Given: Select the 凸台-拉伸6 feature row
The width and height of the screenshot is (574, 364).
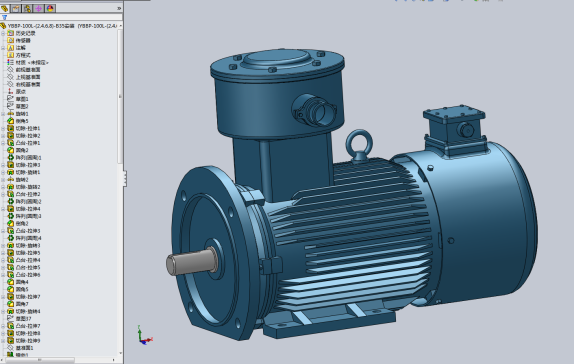Looking at the screenshot, I should tap(24, 275).
